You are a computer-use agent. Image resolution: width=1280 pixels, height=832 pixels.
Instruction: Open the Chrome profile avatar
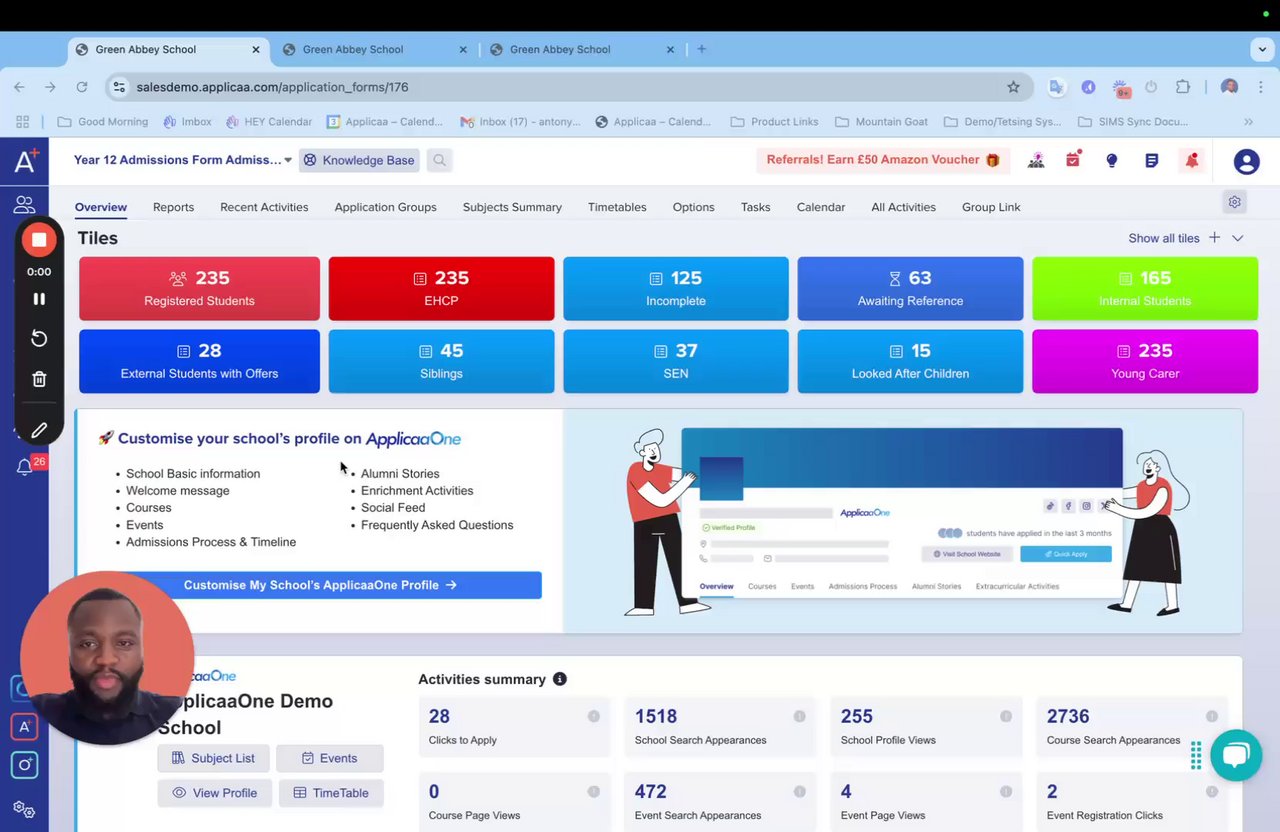[x=1229, y=87]
